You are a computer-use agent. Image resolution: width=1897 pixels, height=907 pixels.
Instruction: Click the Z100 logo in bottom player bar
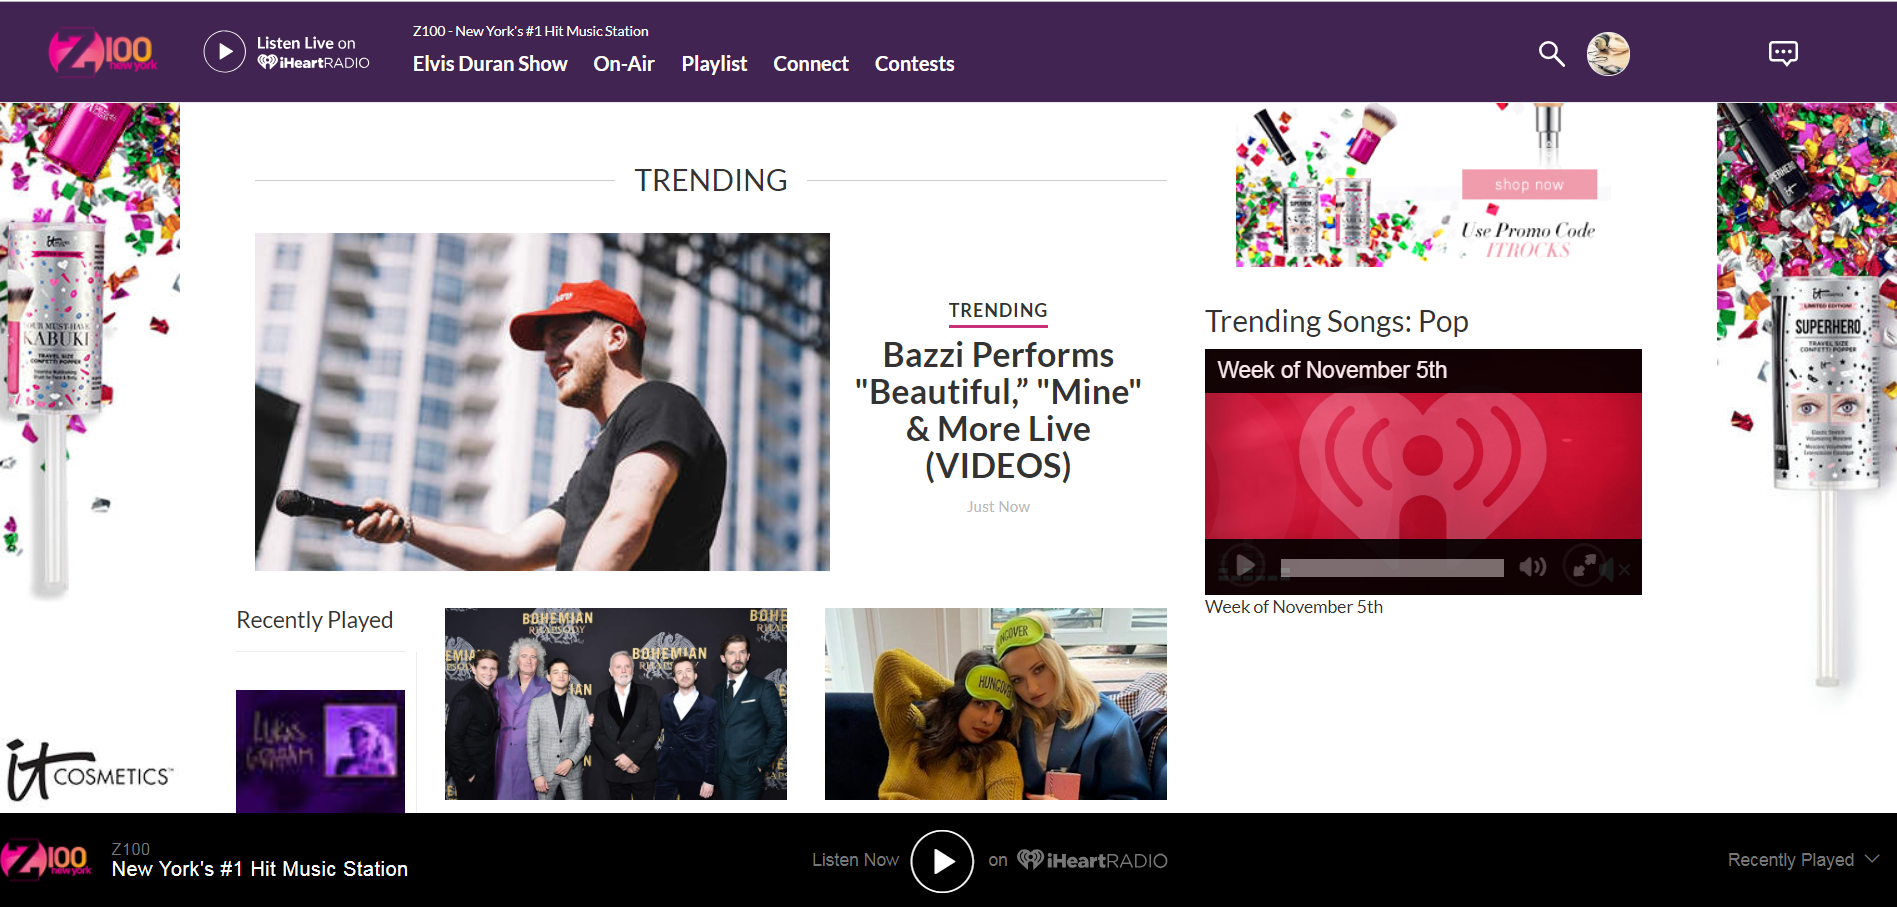[46, 859]
